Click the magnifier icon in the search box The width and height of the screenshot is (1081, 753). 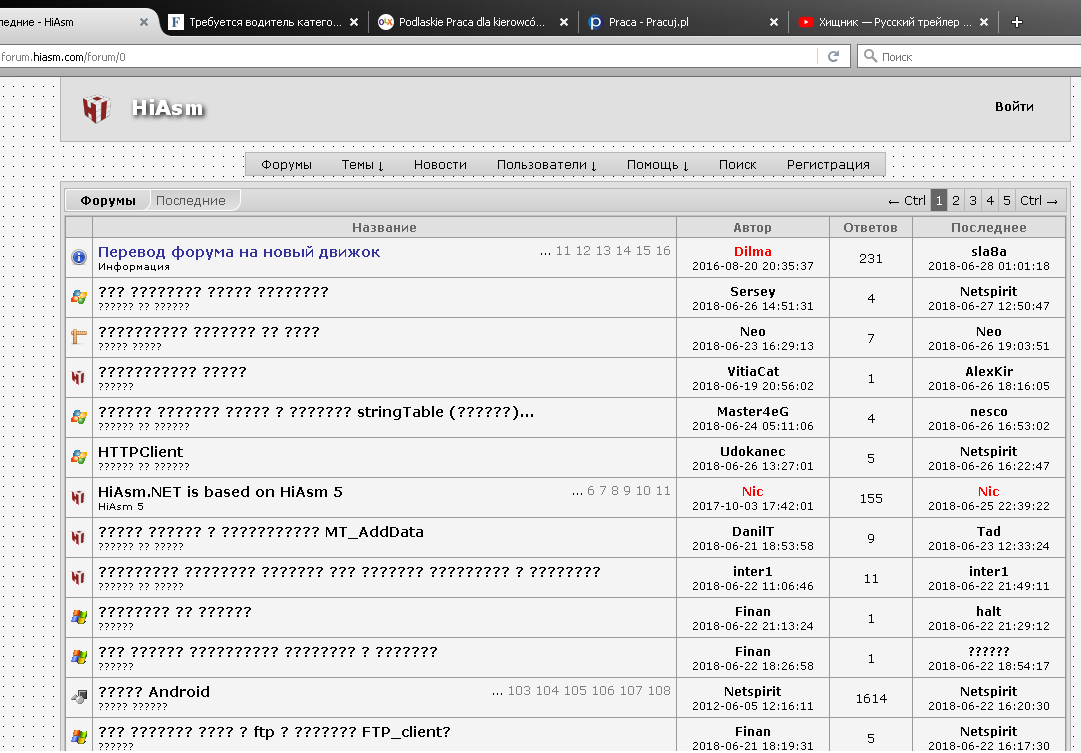[869, 57]
